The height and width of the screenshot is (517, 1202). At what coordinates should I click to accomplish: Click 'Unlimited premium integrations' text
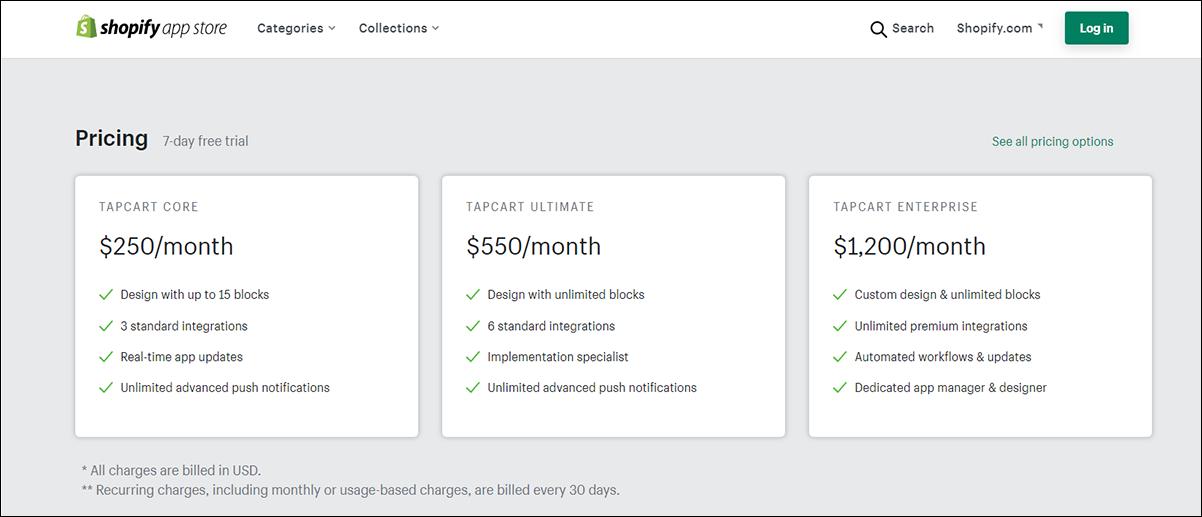point(941,326)
